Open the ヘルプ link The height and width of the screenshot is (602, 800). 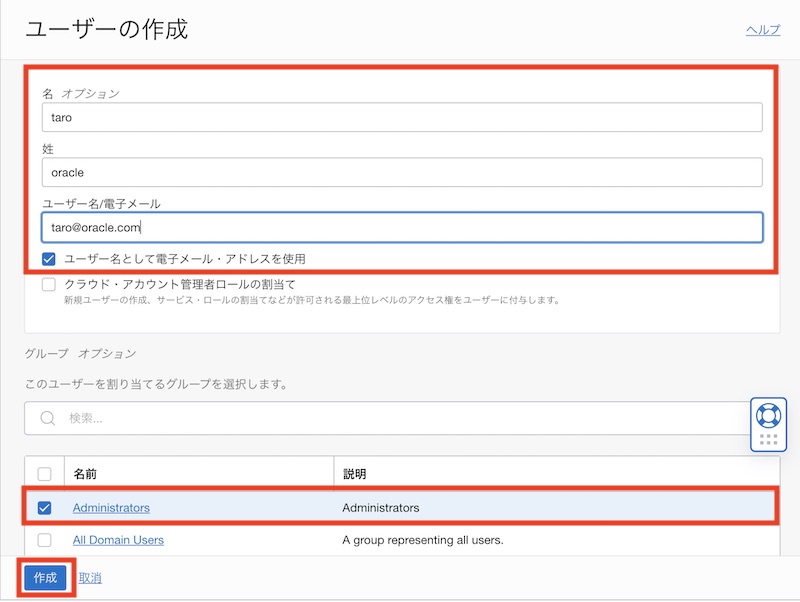coord(762,30)
